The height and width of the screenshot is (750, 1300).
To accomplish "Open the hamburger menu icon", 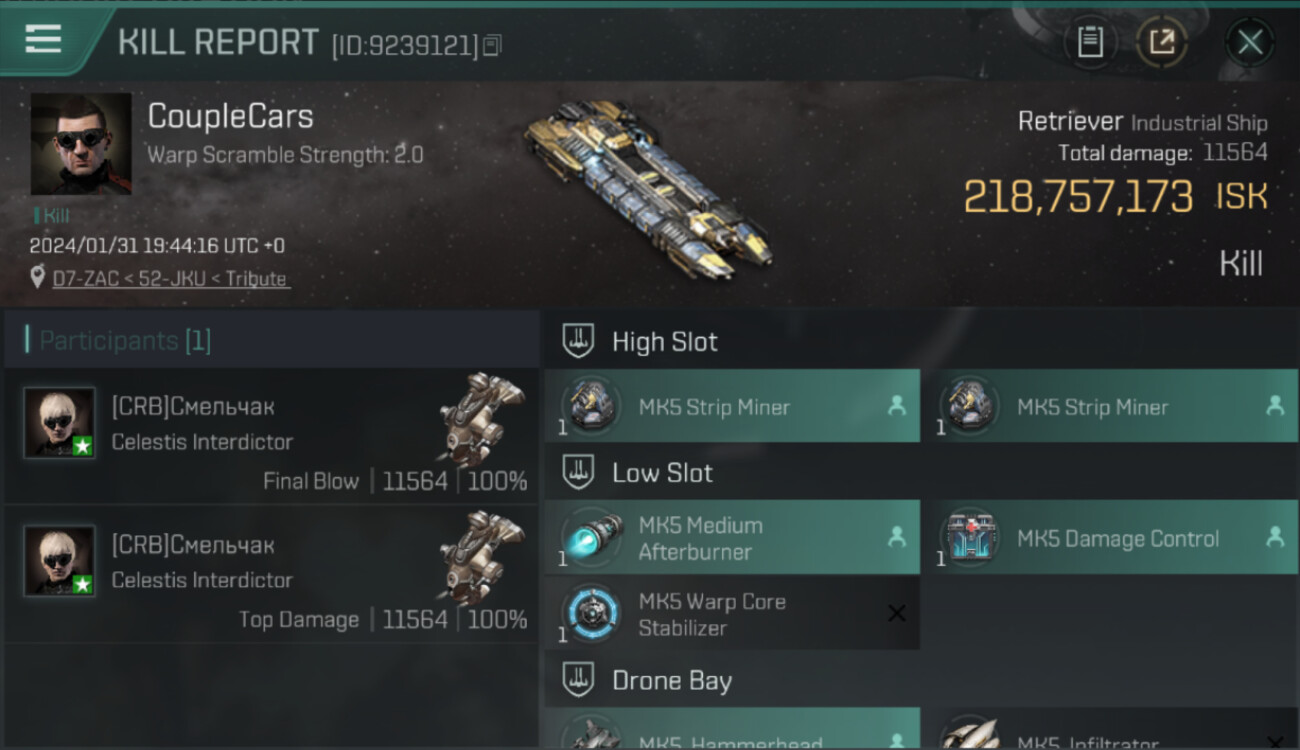I will point(43,39).
